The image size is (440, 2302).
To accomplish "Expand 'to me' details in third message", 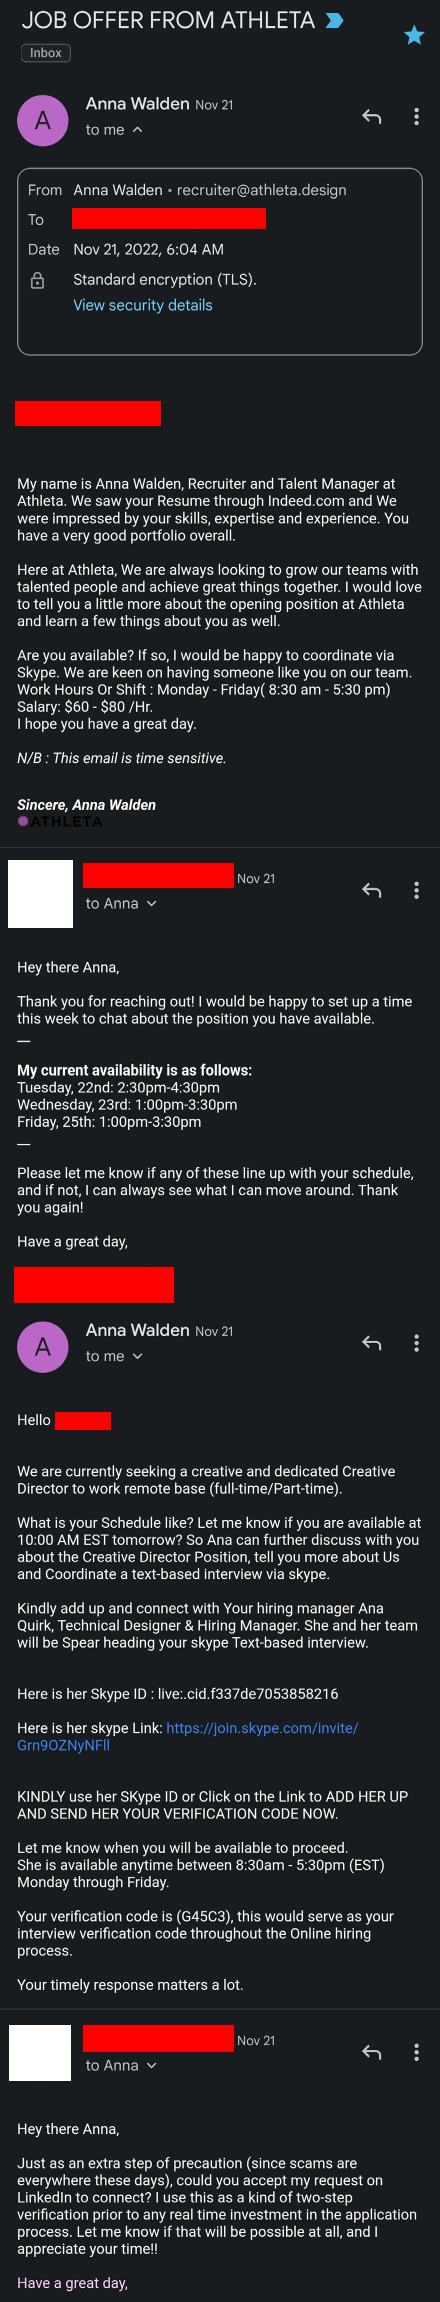I will coord(138,1356).
